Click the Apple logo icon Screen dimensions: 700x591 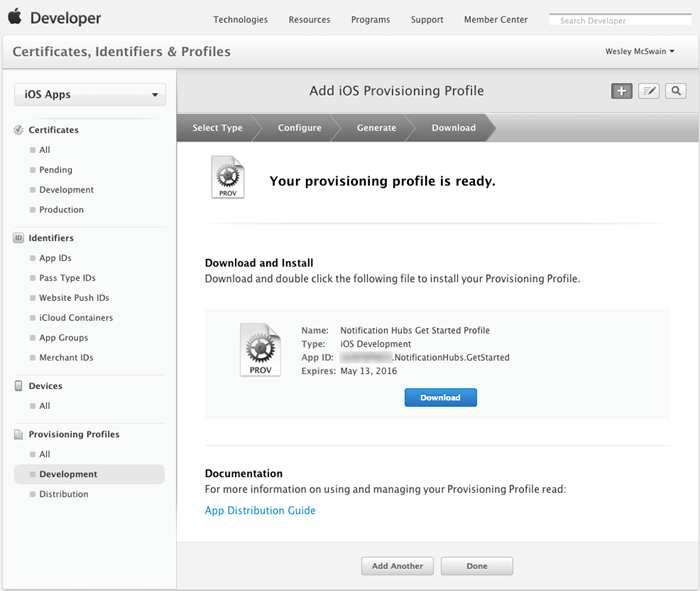pyautogui.click(x=15, y=17)
